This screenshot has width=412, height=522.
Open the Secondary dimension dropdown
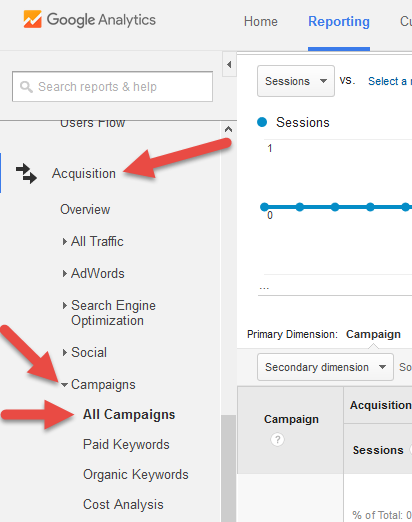pyautogui.click(x=325, y=367)
